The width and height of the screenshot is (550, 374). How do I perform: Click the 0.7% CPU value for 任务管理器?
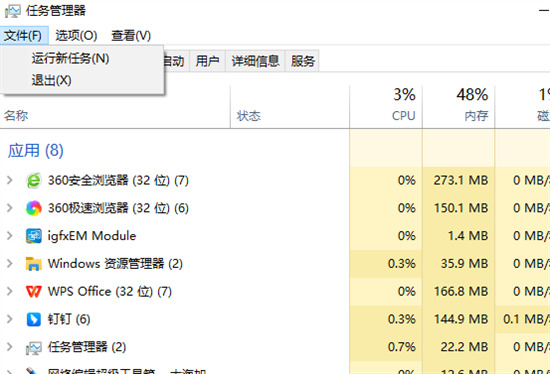click(402, 347)
